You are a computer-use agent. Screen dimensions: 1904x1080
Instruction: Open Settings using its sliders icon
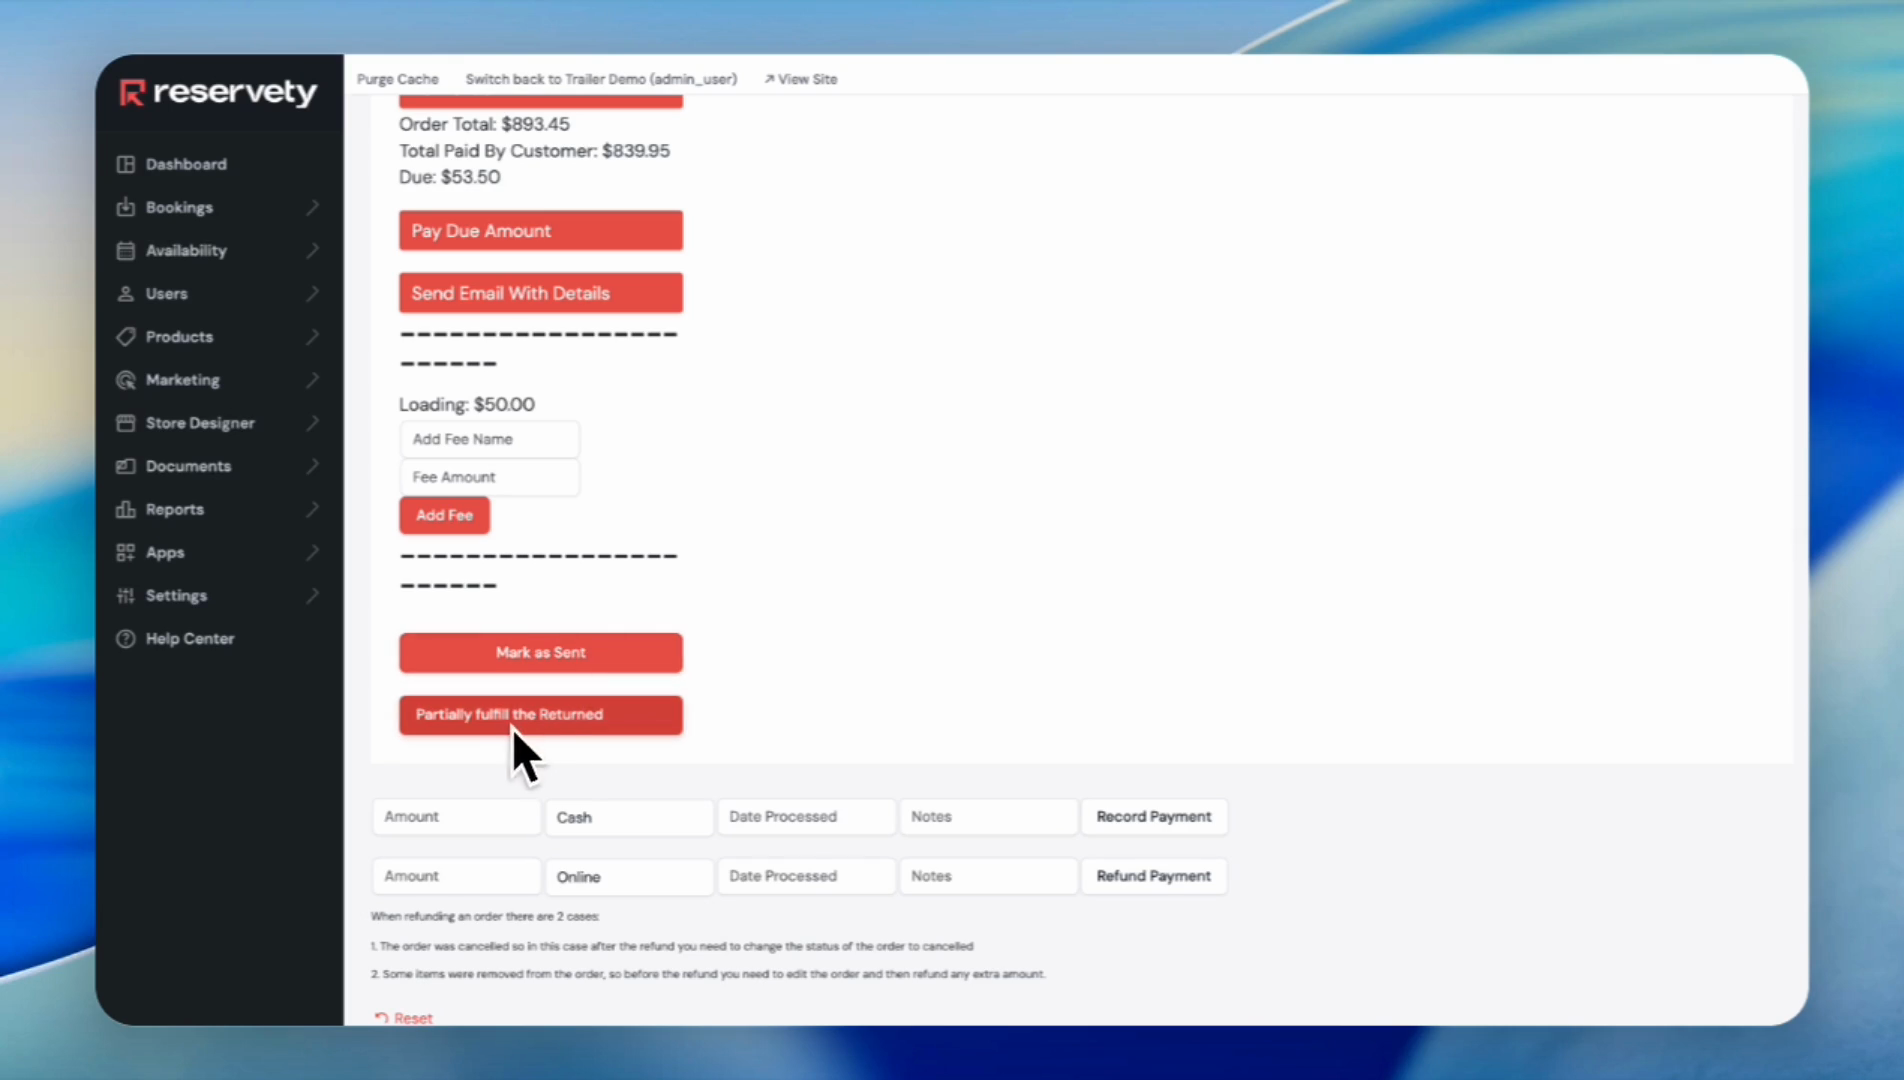[x=125, y=595]
